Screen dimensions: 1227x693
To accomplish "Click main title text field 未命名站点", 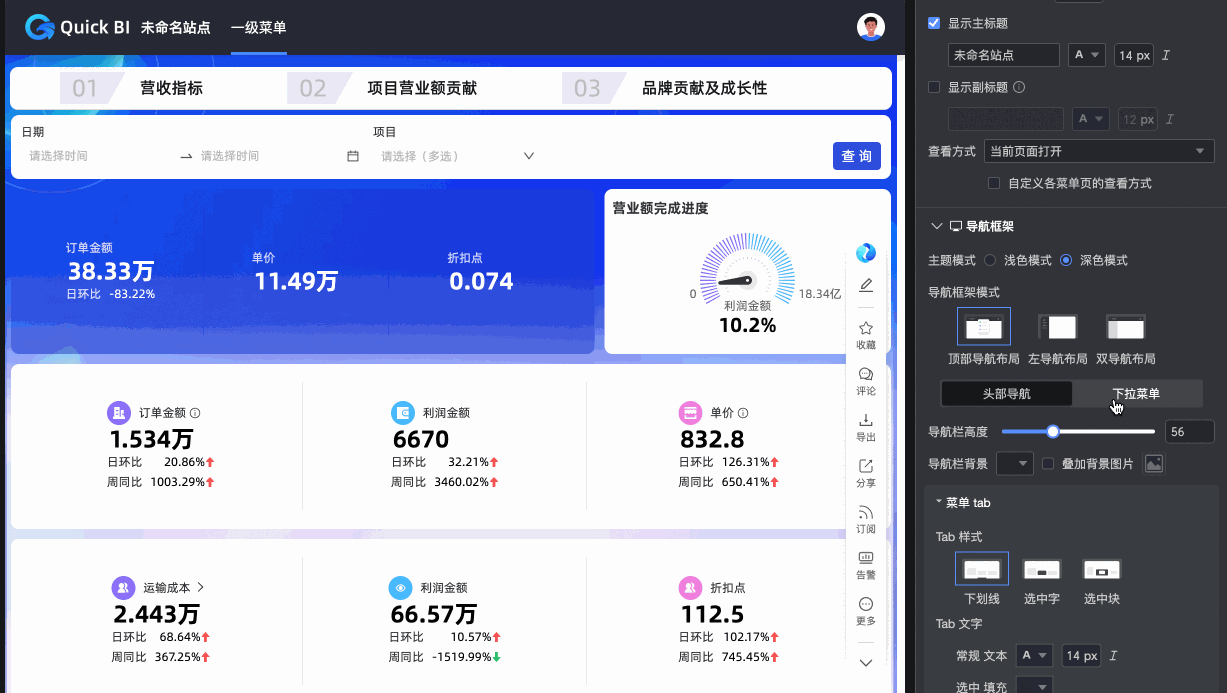I will pyautogui.click(x=1003, y=55).
